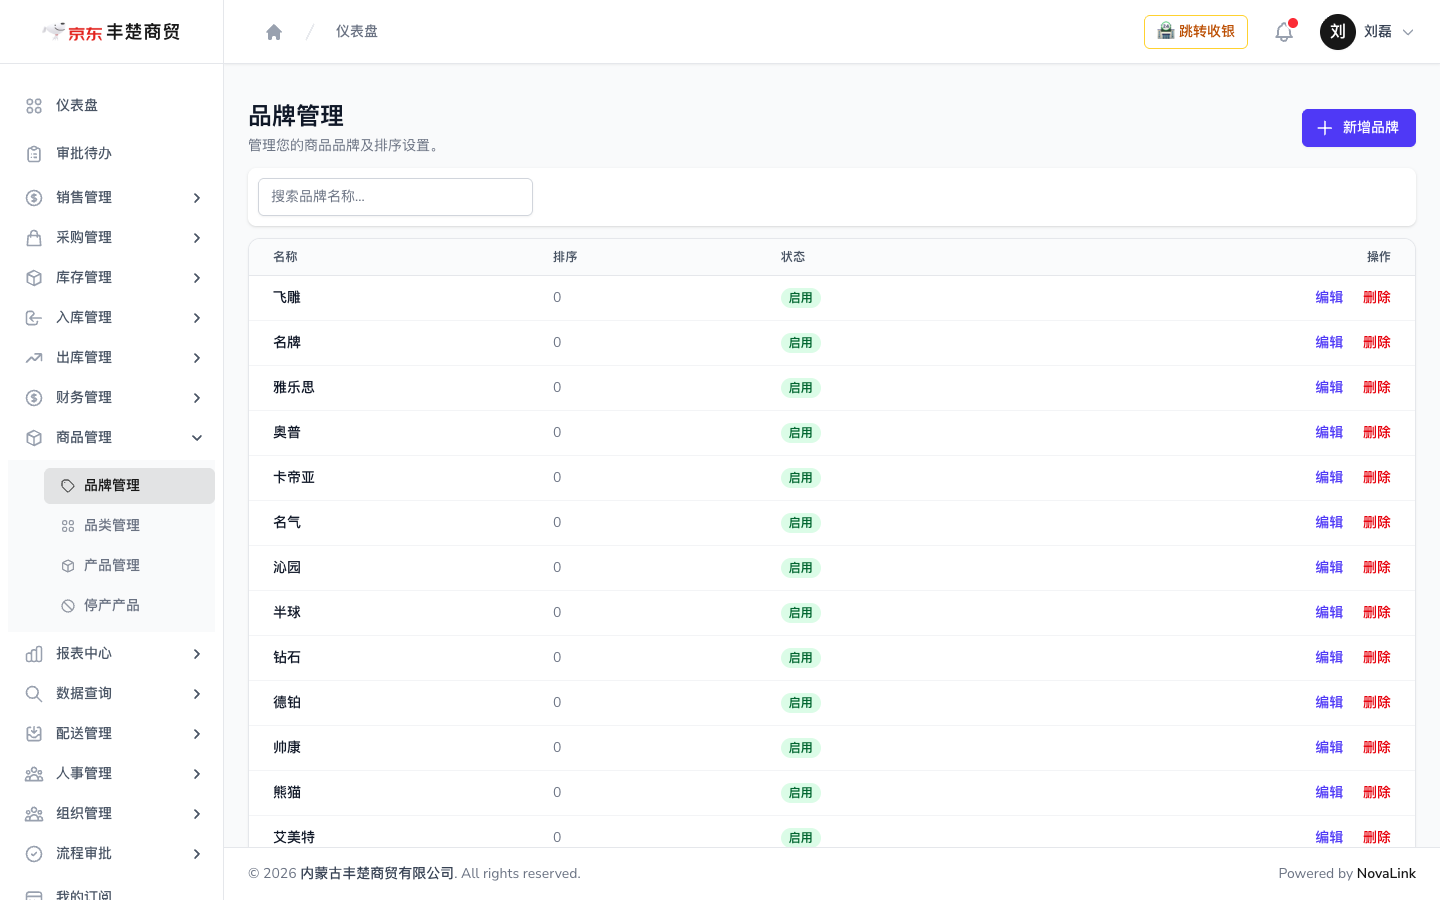Click the 数据查询 magnifier icon
The width and height of the screenshot is (1440, 900).
tap(34, 694)
